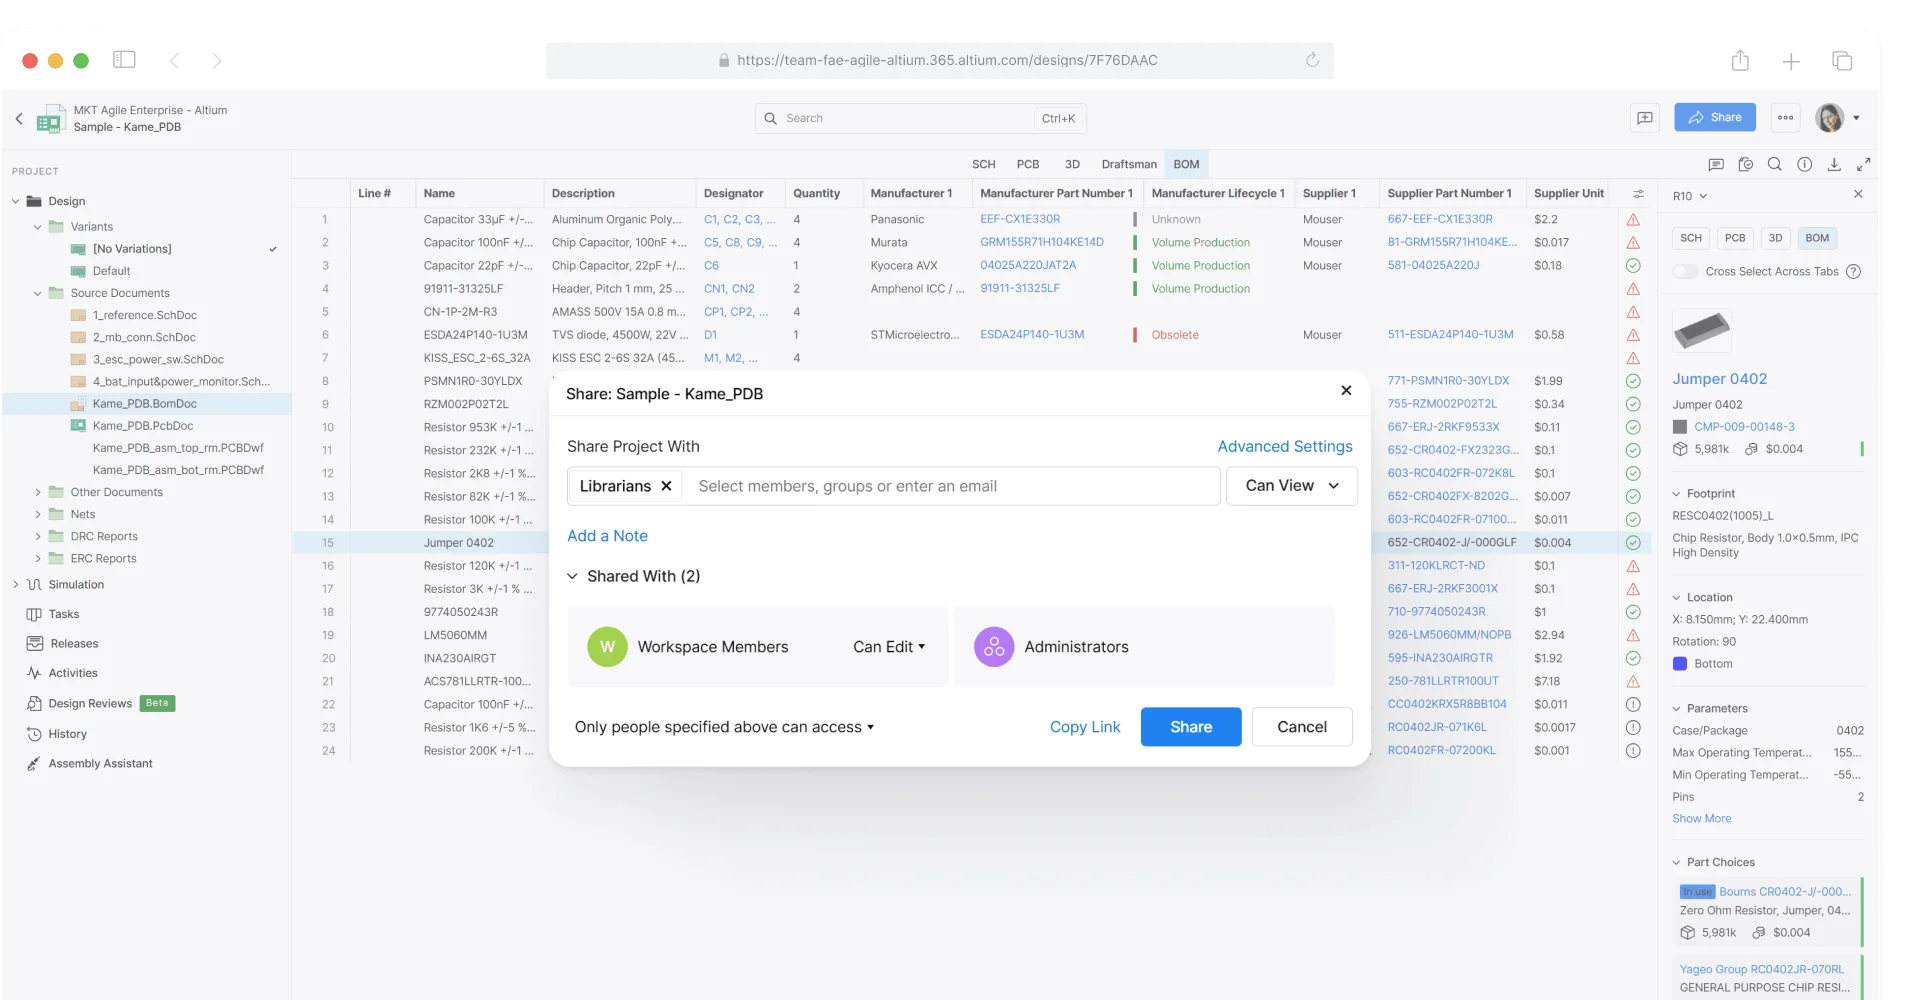Screen dimensions: 1920x1000
Task: Switch to the top 3D view tab
Action: click(x=1072, y=164)
